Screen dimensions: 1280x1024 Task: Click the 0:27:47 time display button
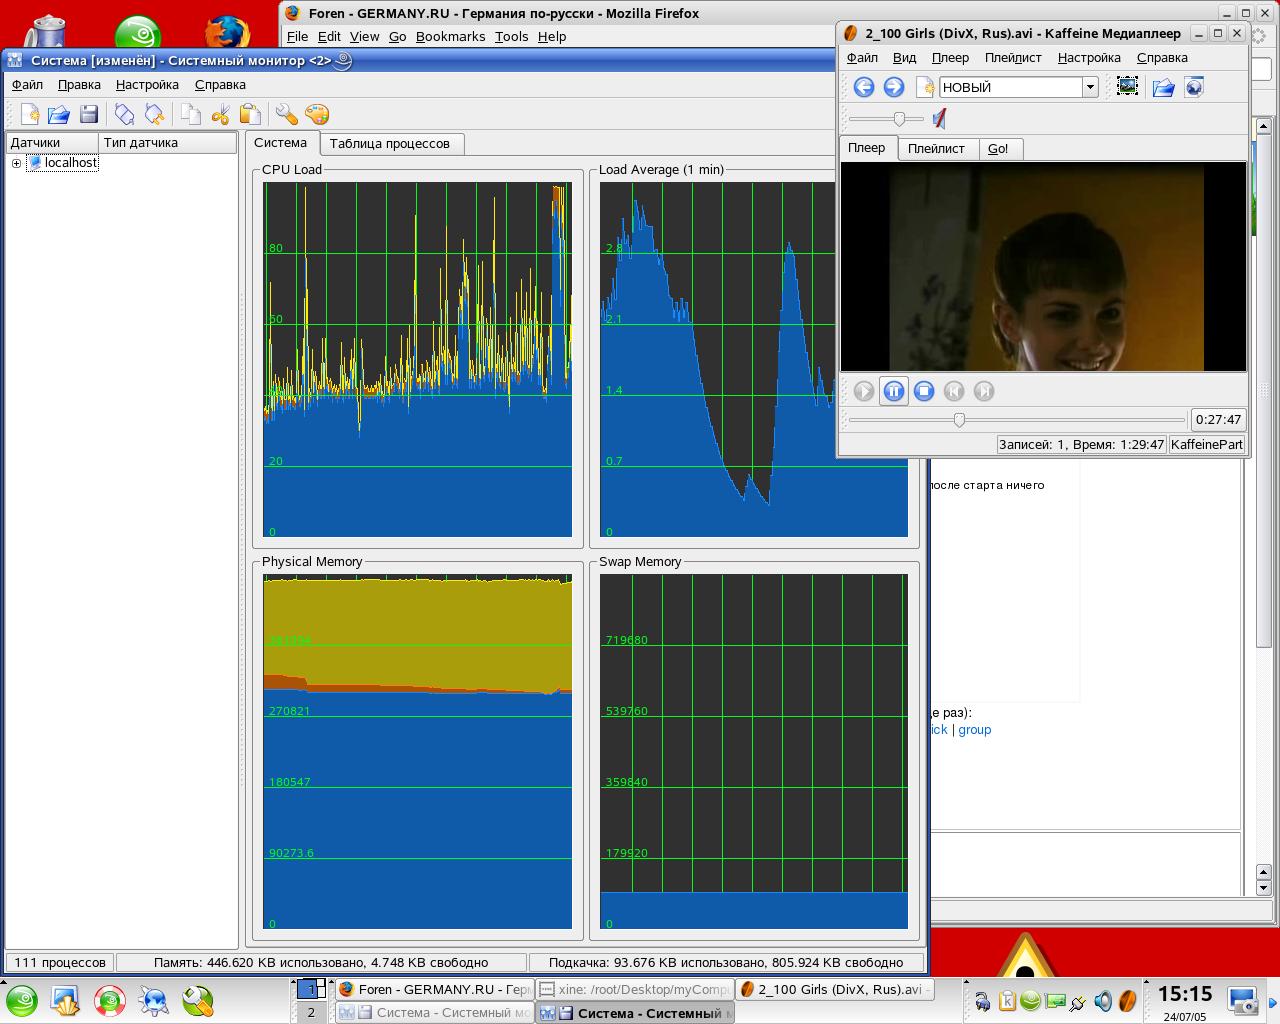tap(1217, 420)
